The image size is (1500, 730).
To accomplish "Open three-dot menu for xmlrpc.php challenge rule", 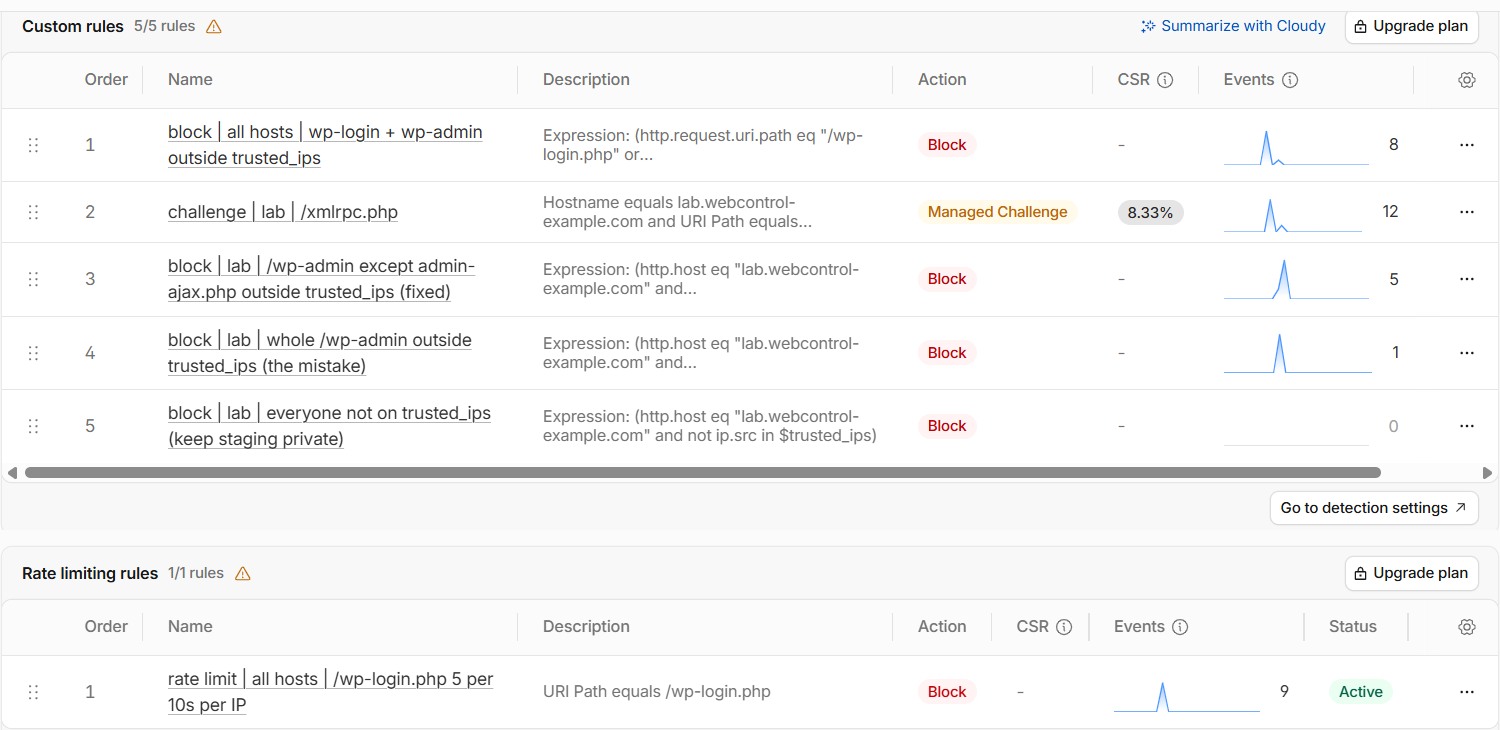I will pos(1467,212).
